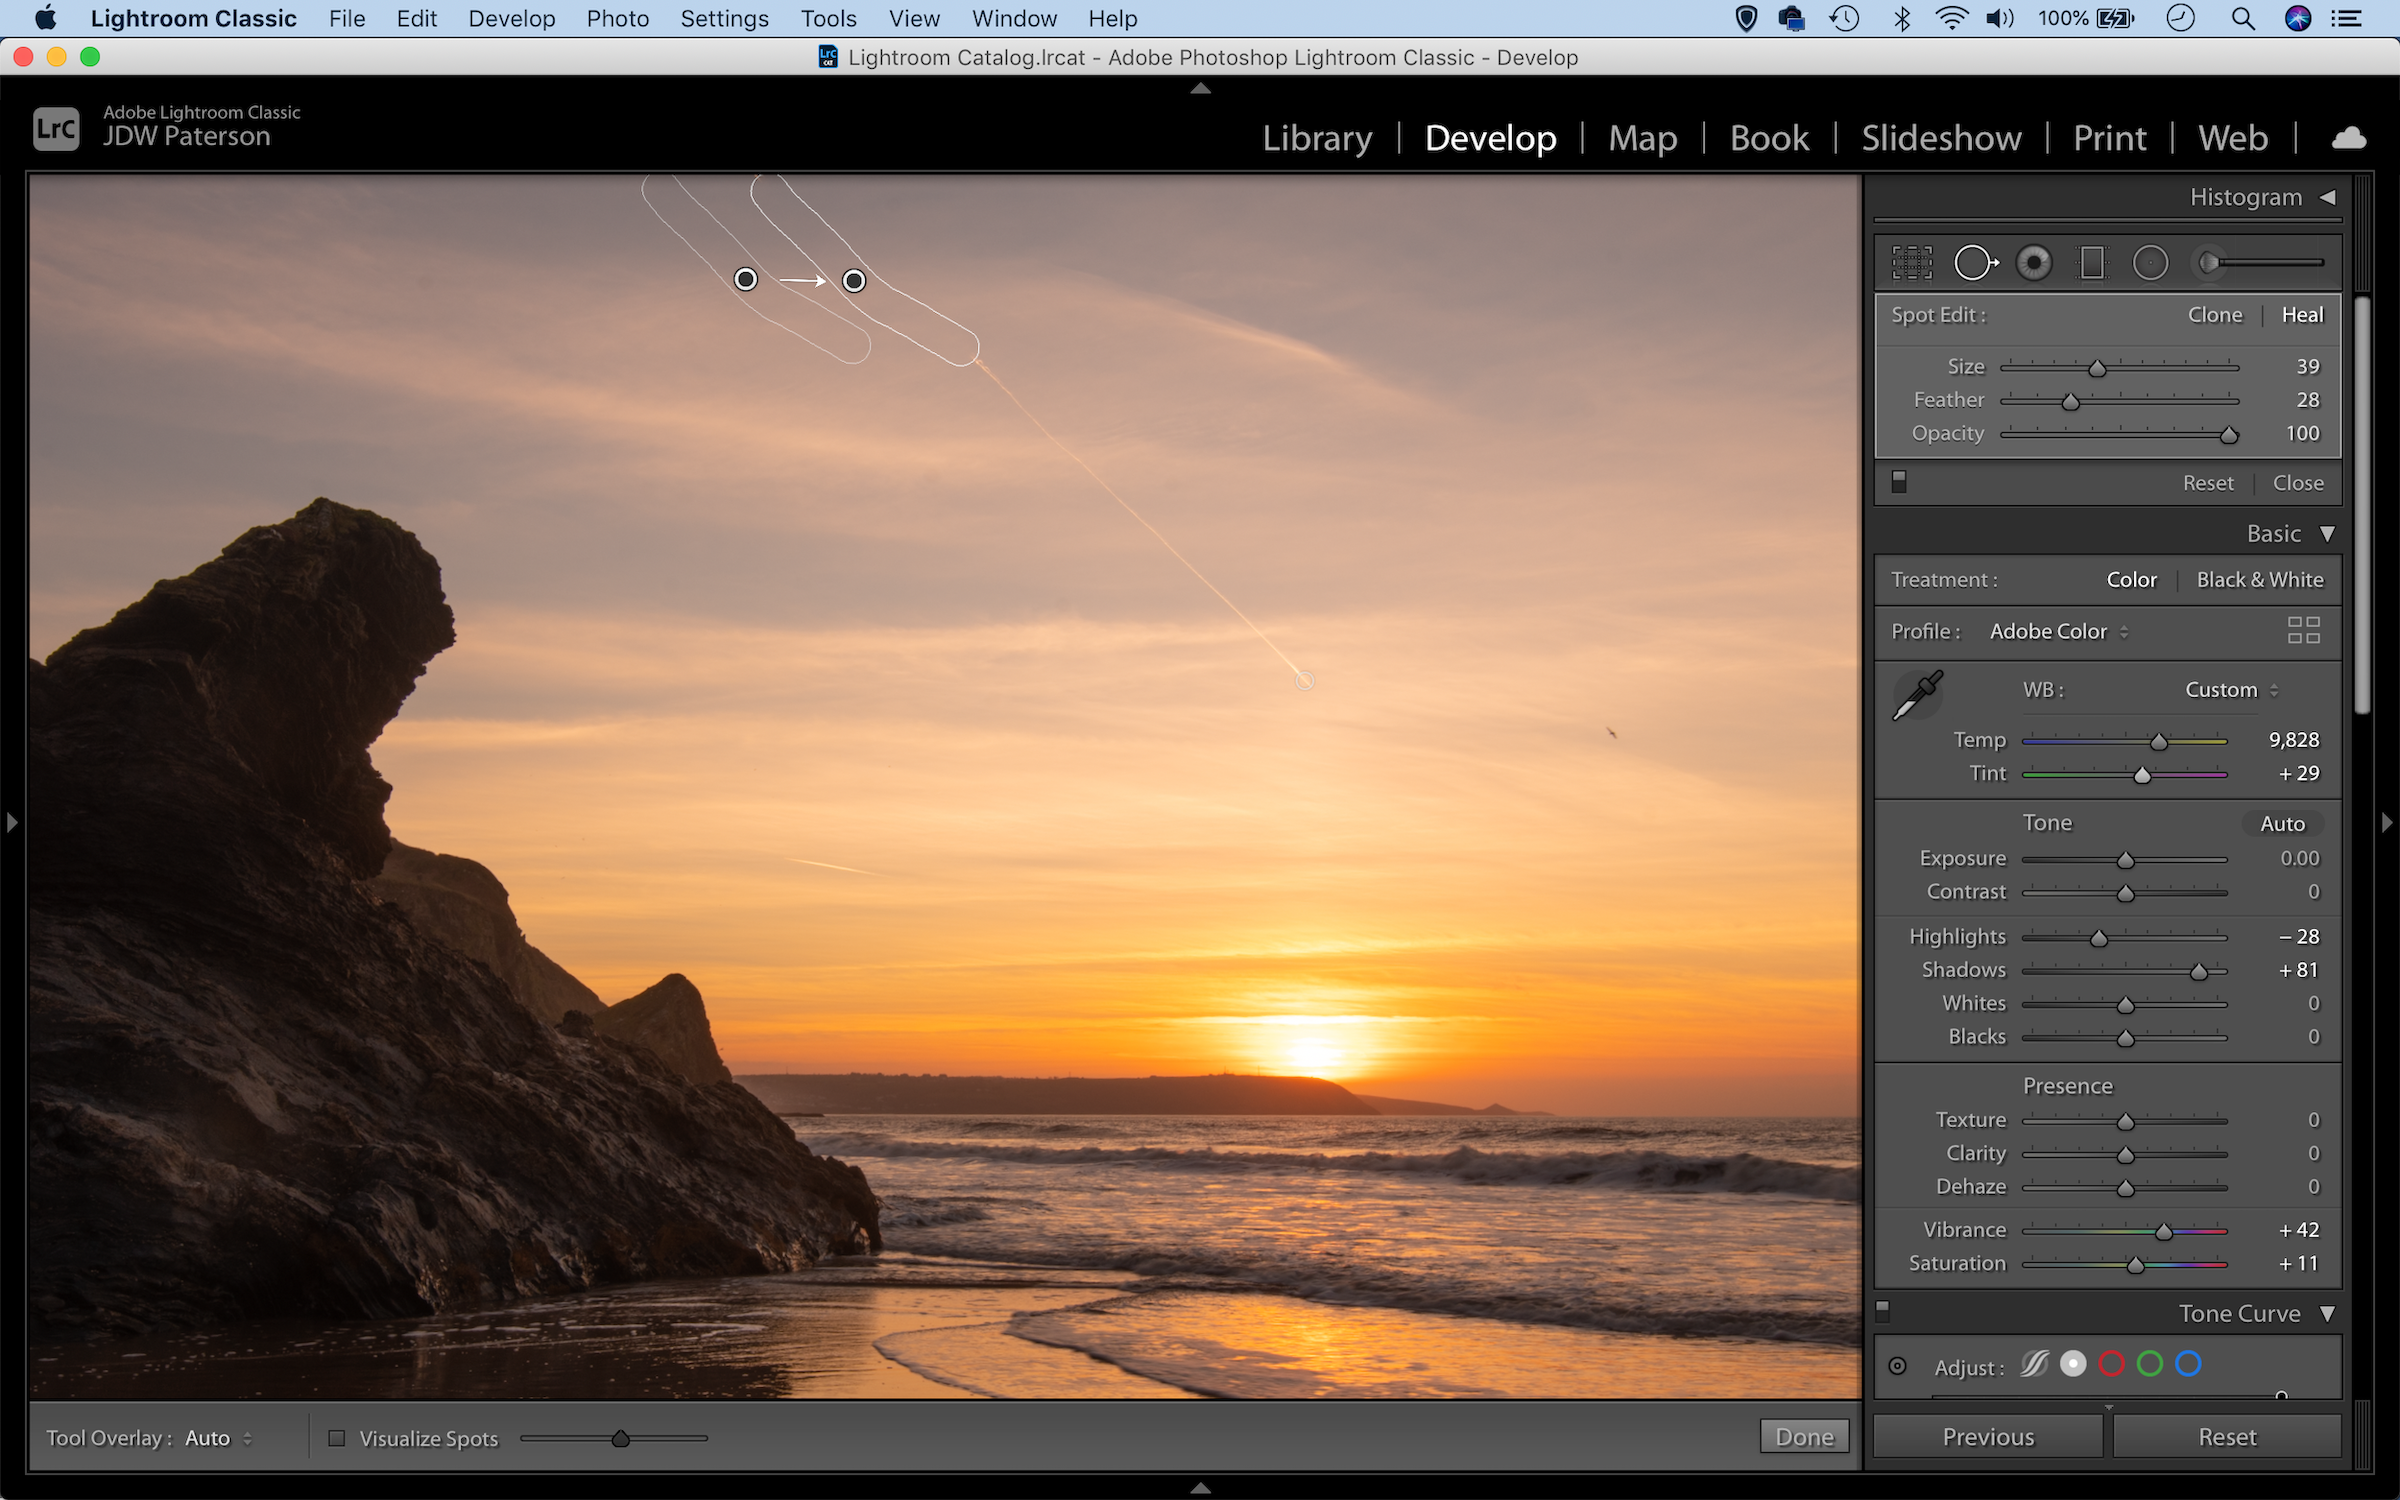
Task: Click the Done button
Action: coord(1804,1437)
